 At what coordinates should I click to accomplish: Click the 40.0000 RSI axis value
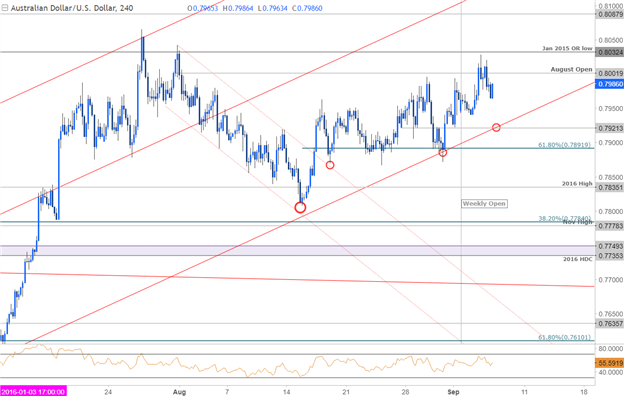(x=610, y=373)
